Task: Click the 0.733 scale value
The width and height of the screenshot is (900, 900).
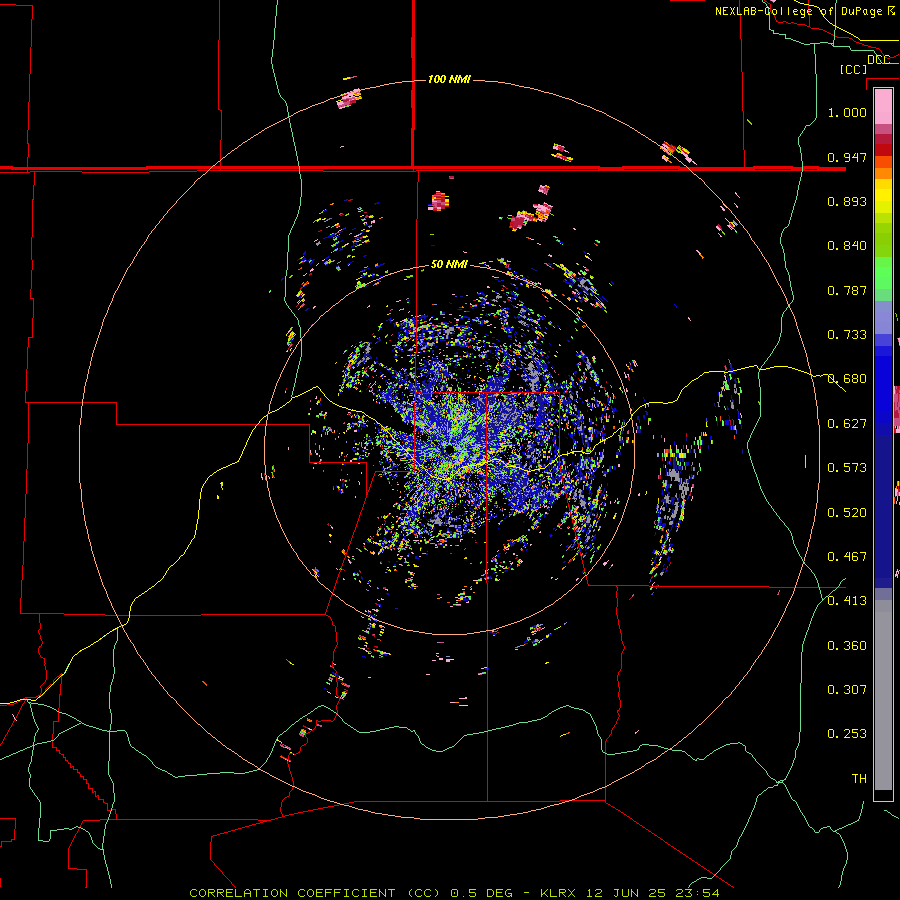Action: point(847,335)
